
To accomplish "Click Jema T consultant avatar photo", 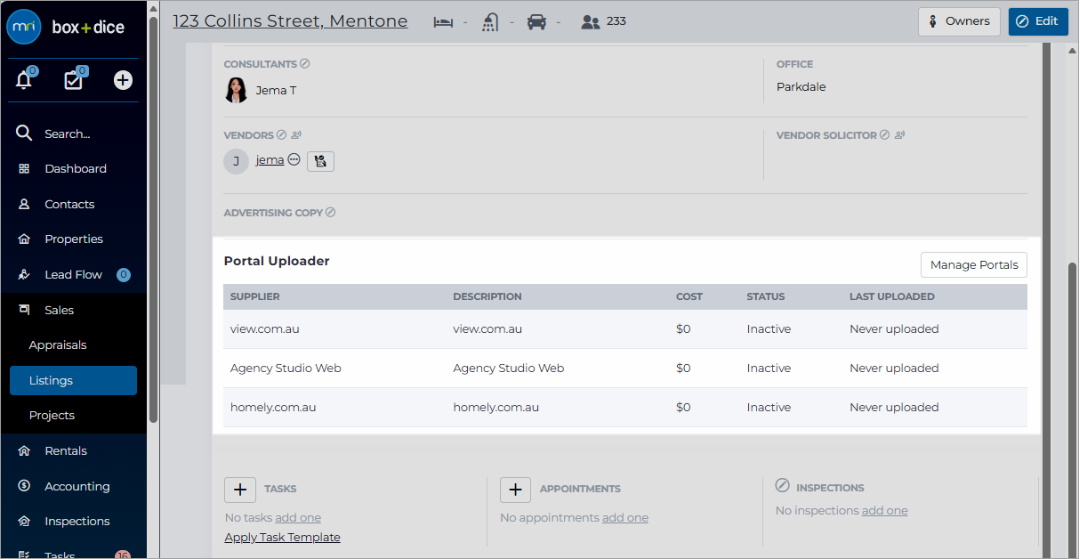I will 236,90.
